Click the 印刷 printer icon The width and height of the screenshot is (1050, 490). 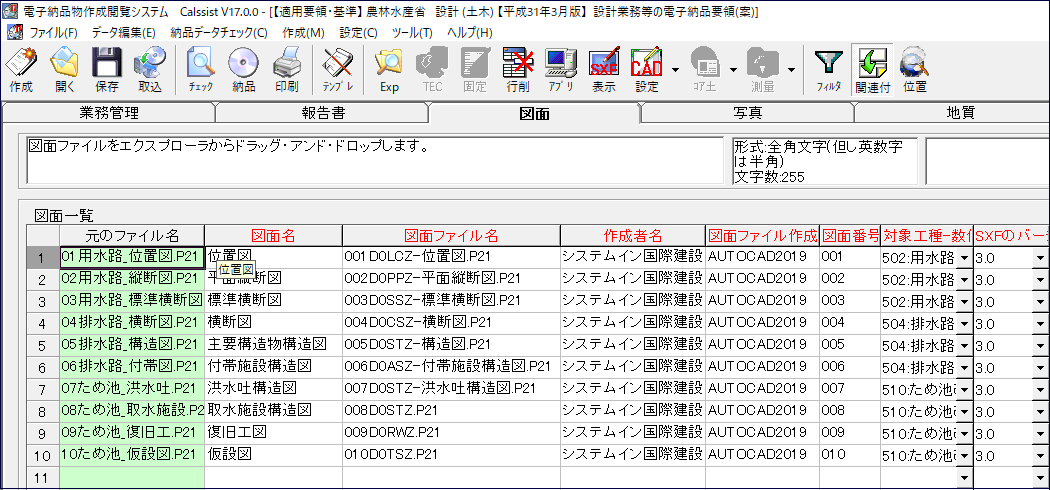pyautogui.click(x=287, y=70)
